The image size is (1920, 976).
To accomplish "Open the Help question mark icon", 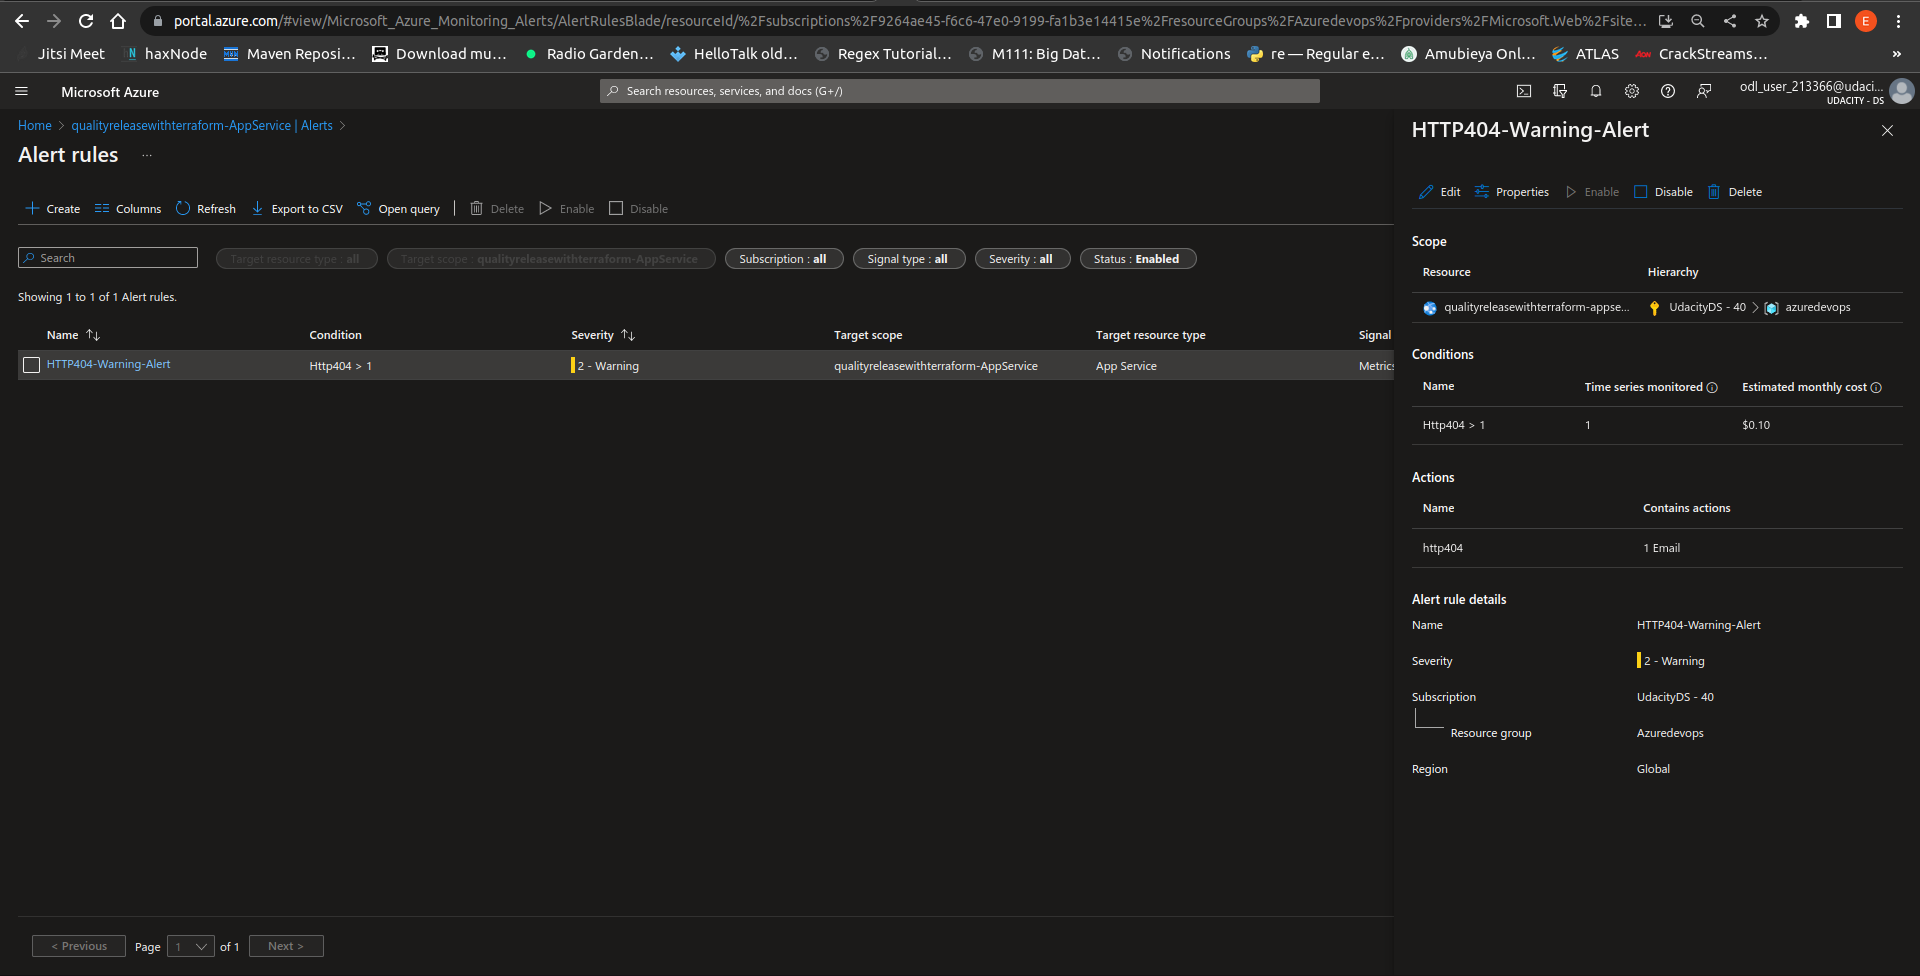I will coord(1668,91).
